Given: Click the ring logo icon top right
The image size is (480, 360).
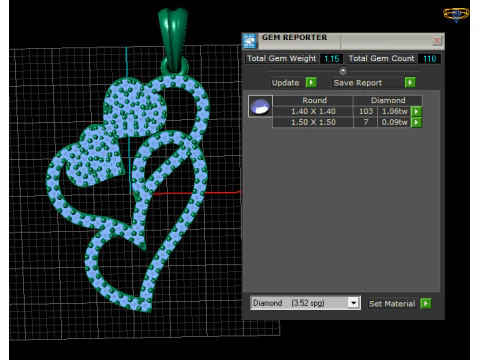Looking at the screenshot, I should coord(456,15).
